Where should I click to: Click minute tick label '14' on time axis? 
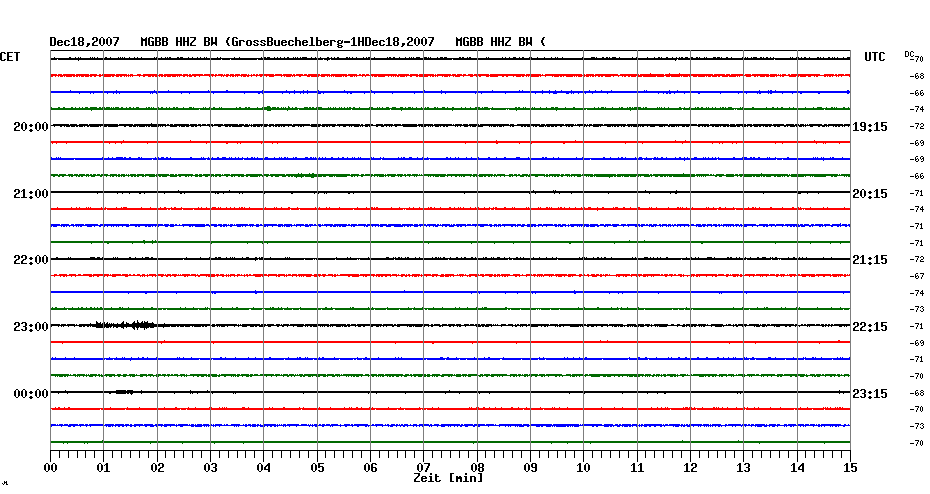click(797, 468)
